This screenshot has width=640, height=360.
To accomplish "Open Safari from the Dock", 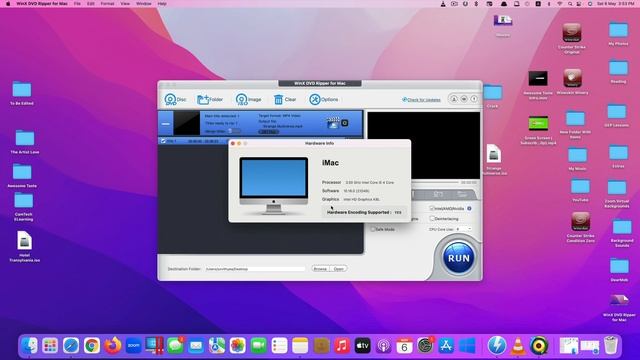I will click(71, 346).
